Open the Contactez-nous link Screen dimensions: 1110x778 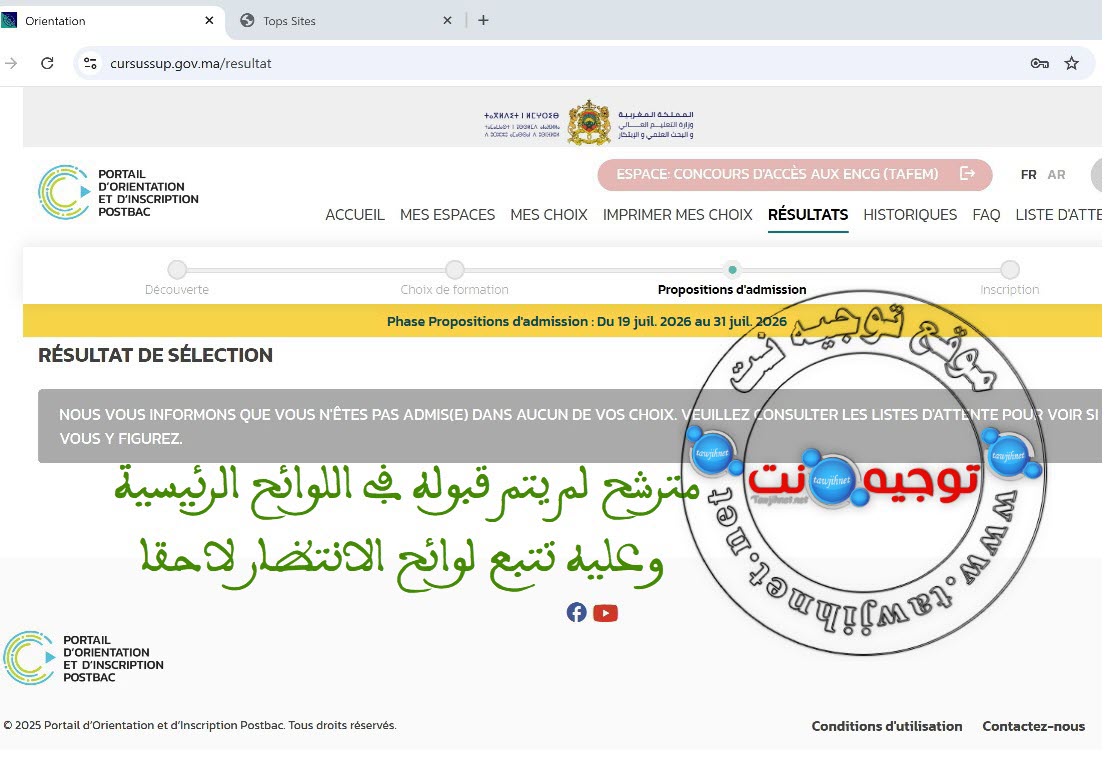(x=1034, y=726)
